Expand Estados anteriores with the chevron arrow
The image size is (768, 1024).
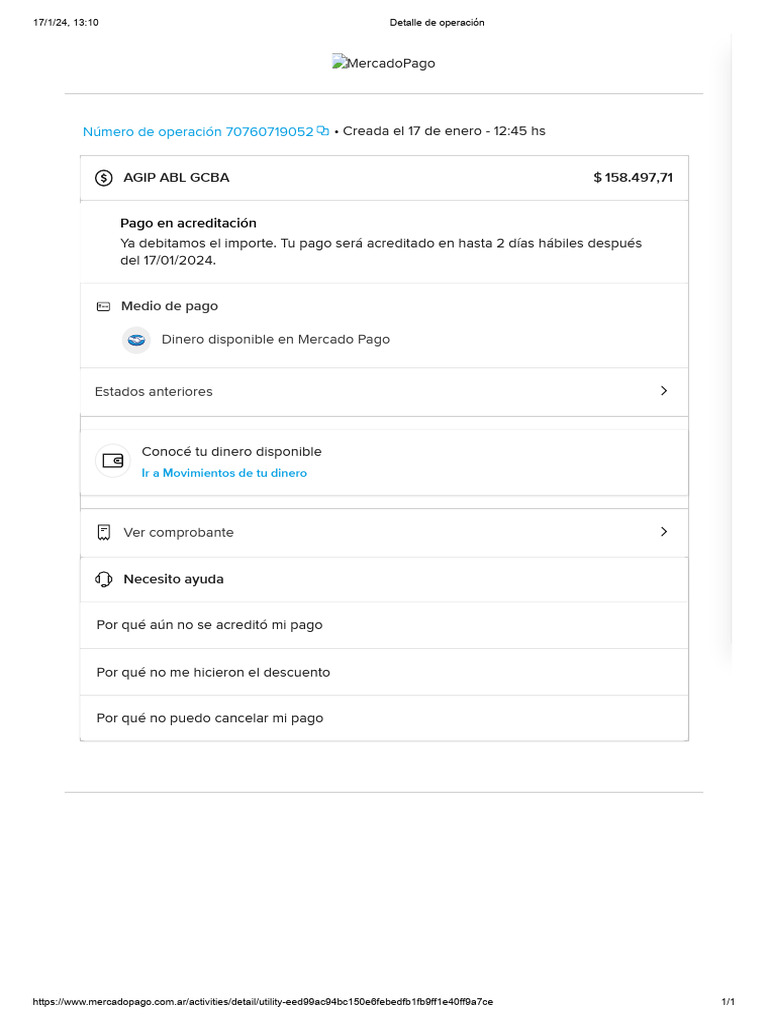(x=664, y=391)
